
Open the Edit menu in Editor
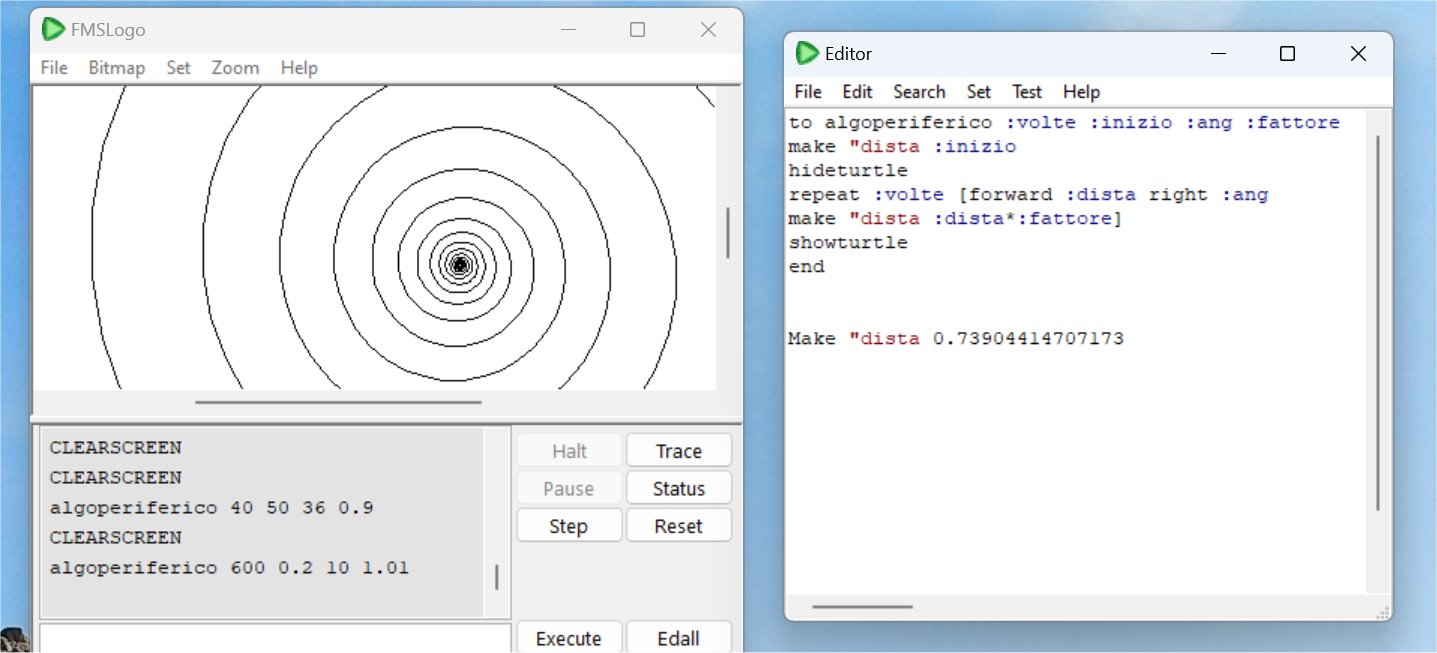point(857,92)
